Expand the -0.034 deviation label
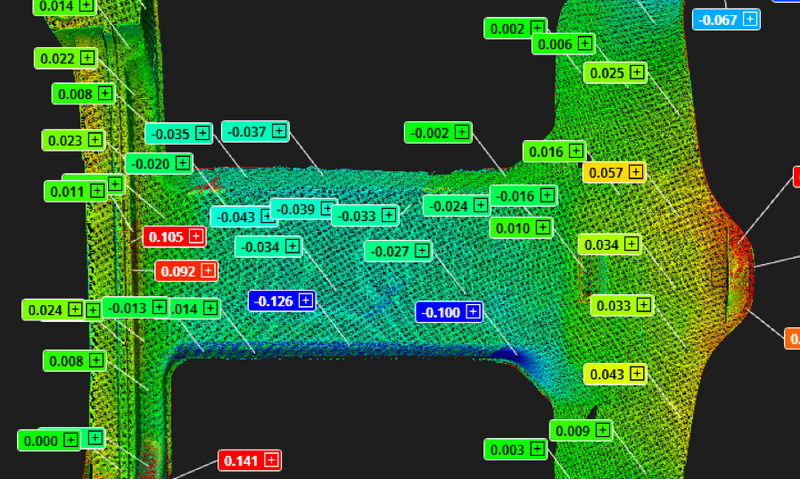This screenshot has height=479, width=800. pos(292,246)
